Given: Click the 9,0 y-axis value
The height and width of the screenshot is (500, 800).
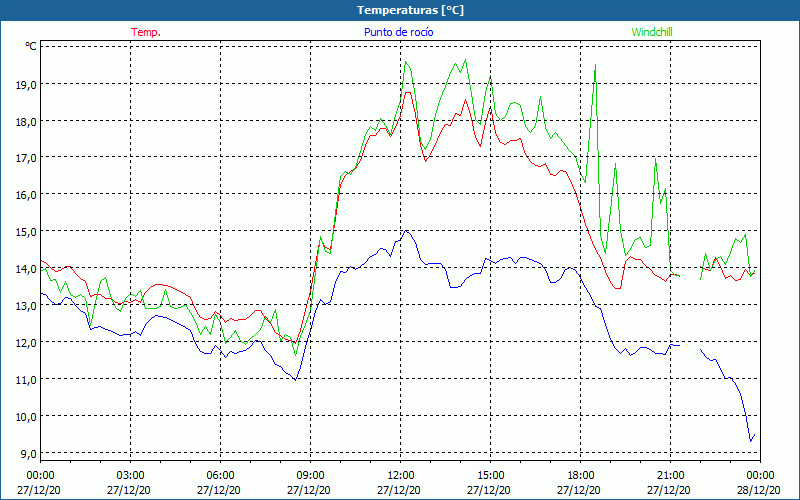Looking at the screenshot, I should [x=29, y=454].
